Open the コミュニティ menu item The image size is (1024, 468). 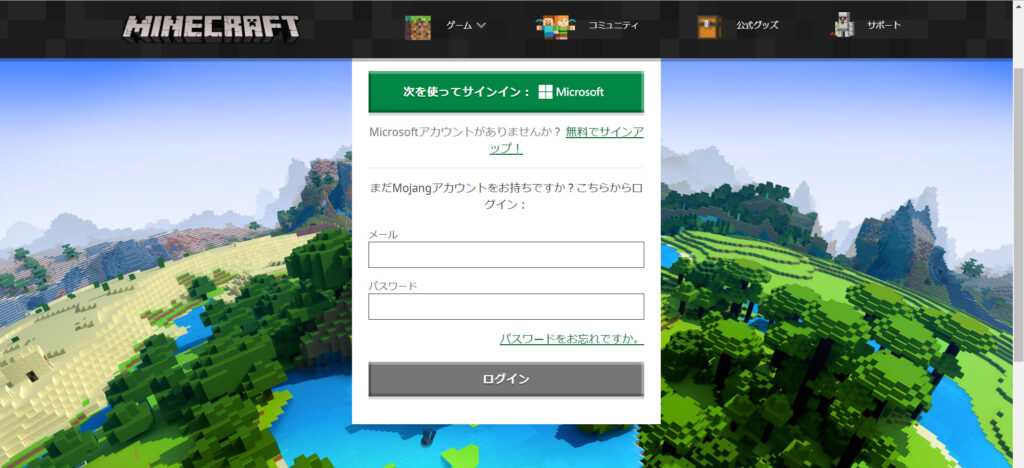point(613,26)
